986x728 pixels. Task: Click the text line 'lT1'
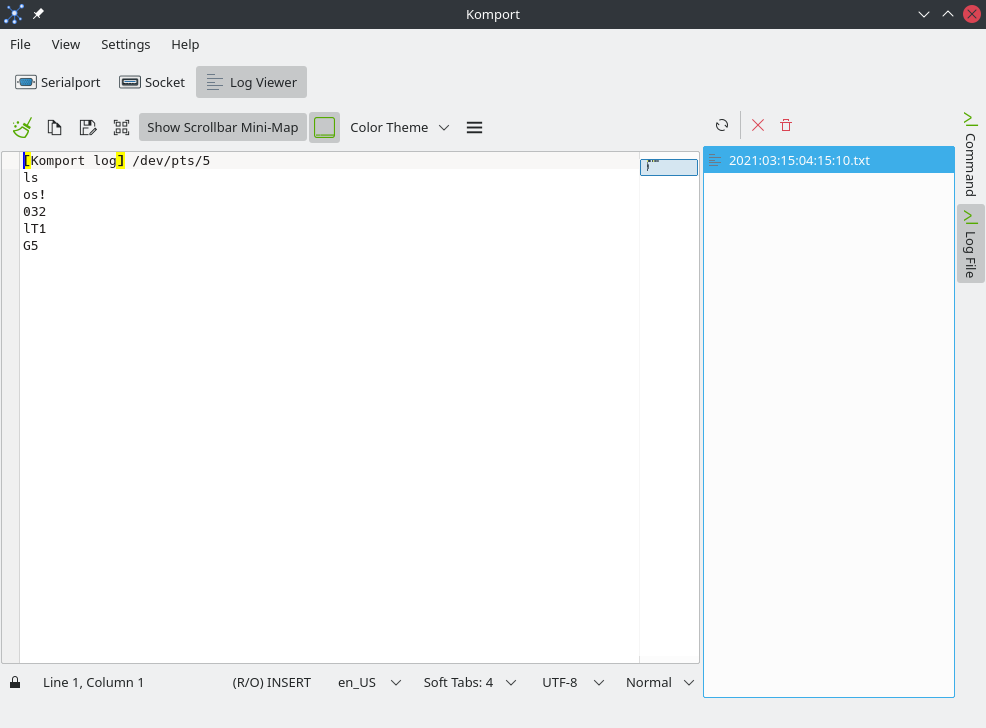click(x=35, y=229)
